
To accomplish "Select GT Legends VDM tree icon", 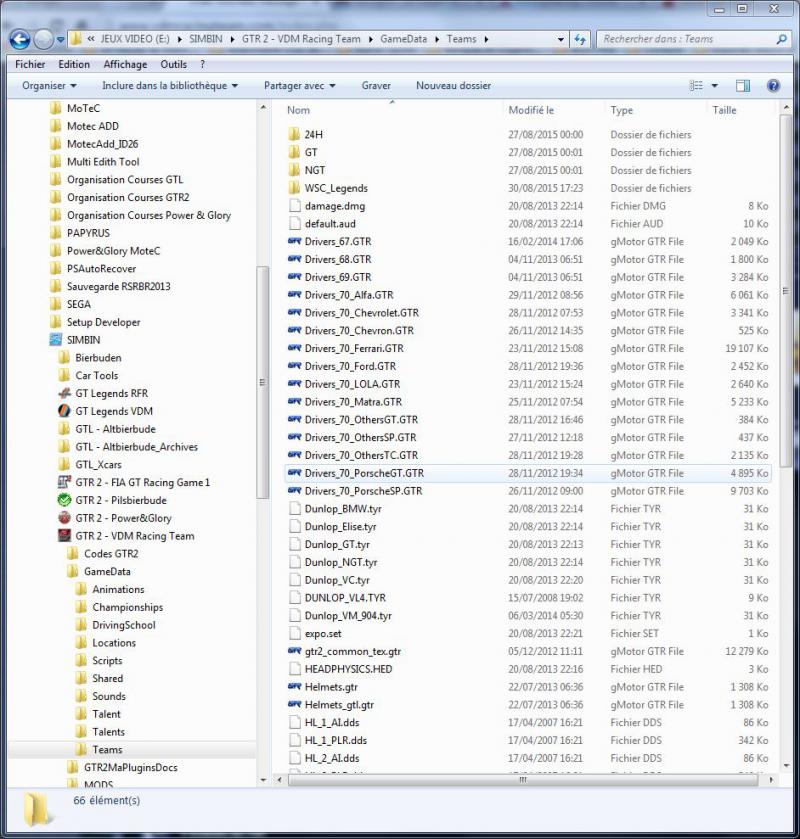I will [x=64, y=411].
